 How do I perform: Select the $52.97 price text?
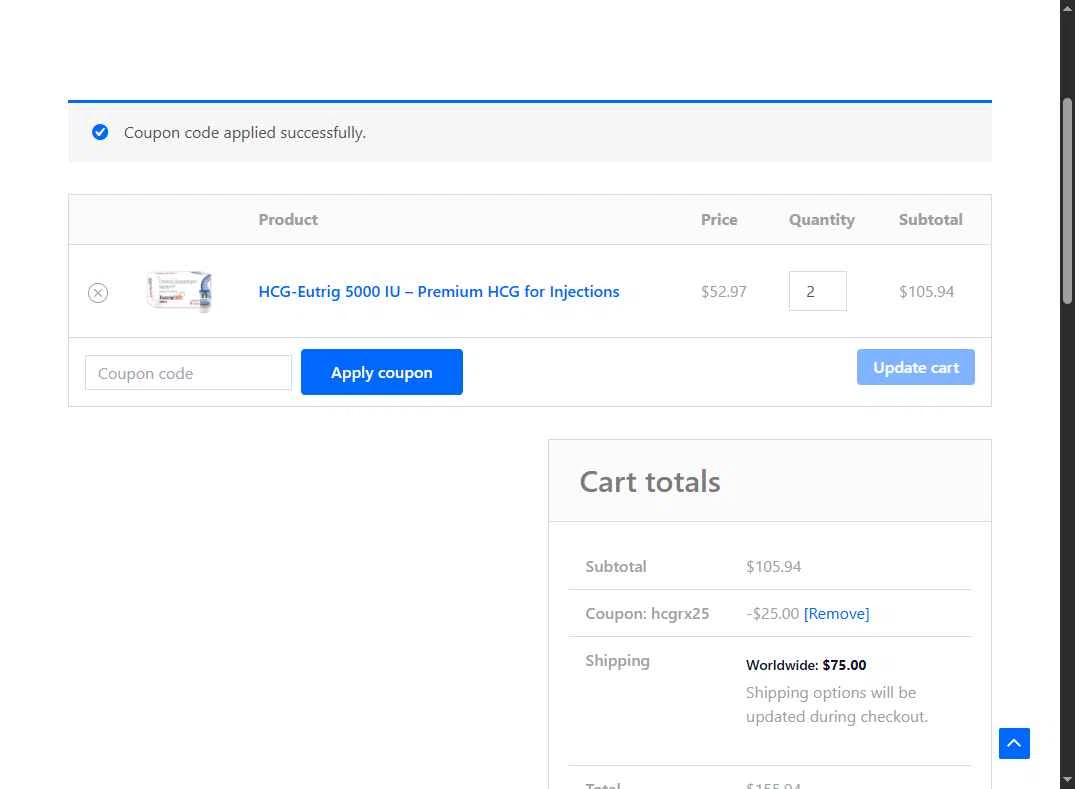click(723, 291)
